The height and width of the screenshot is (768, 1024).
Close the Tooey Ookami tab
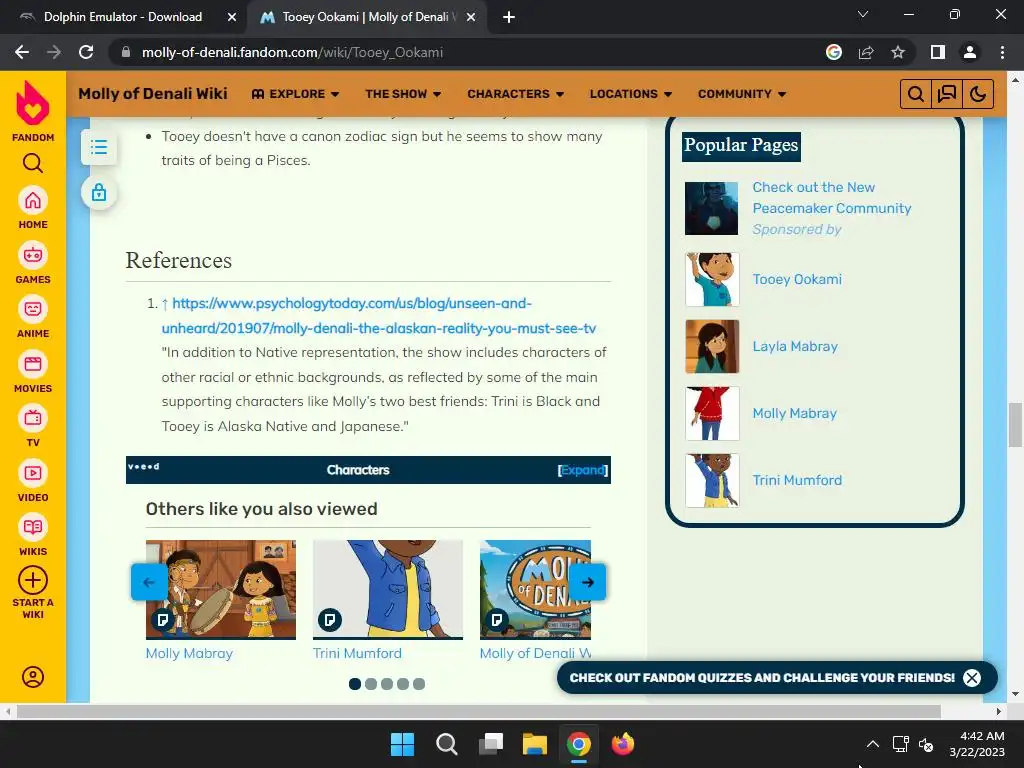471,17
